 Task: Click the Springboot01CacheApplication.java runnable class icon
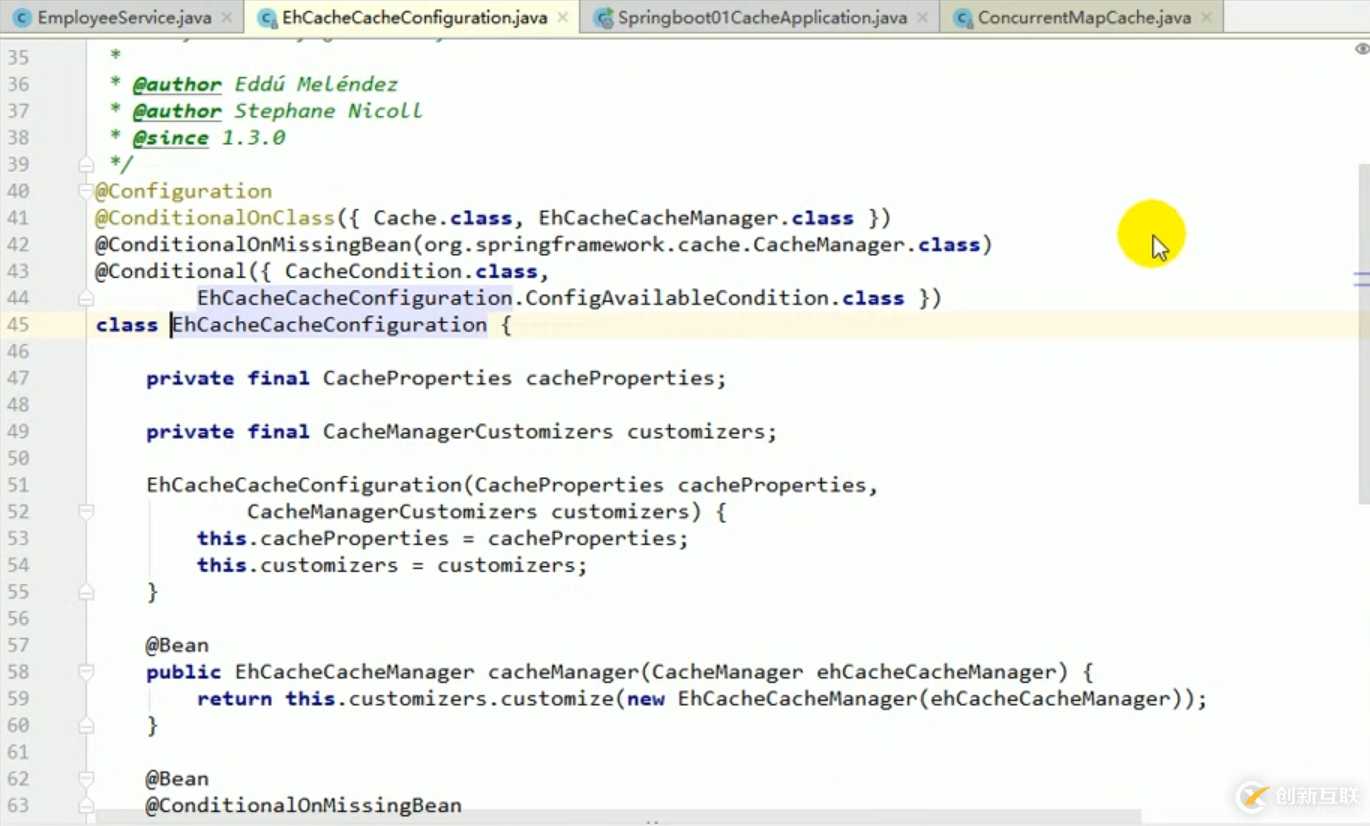603,18
